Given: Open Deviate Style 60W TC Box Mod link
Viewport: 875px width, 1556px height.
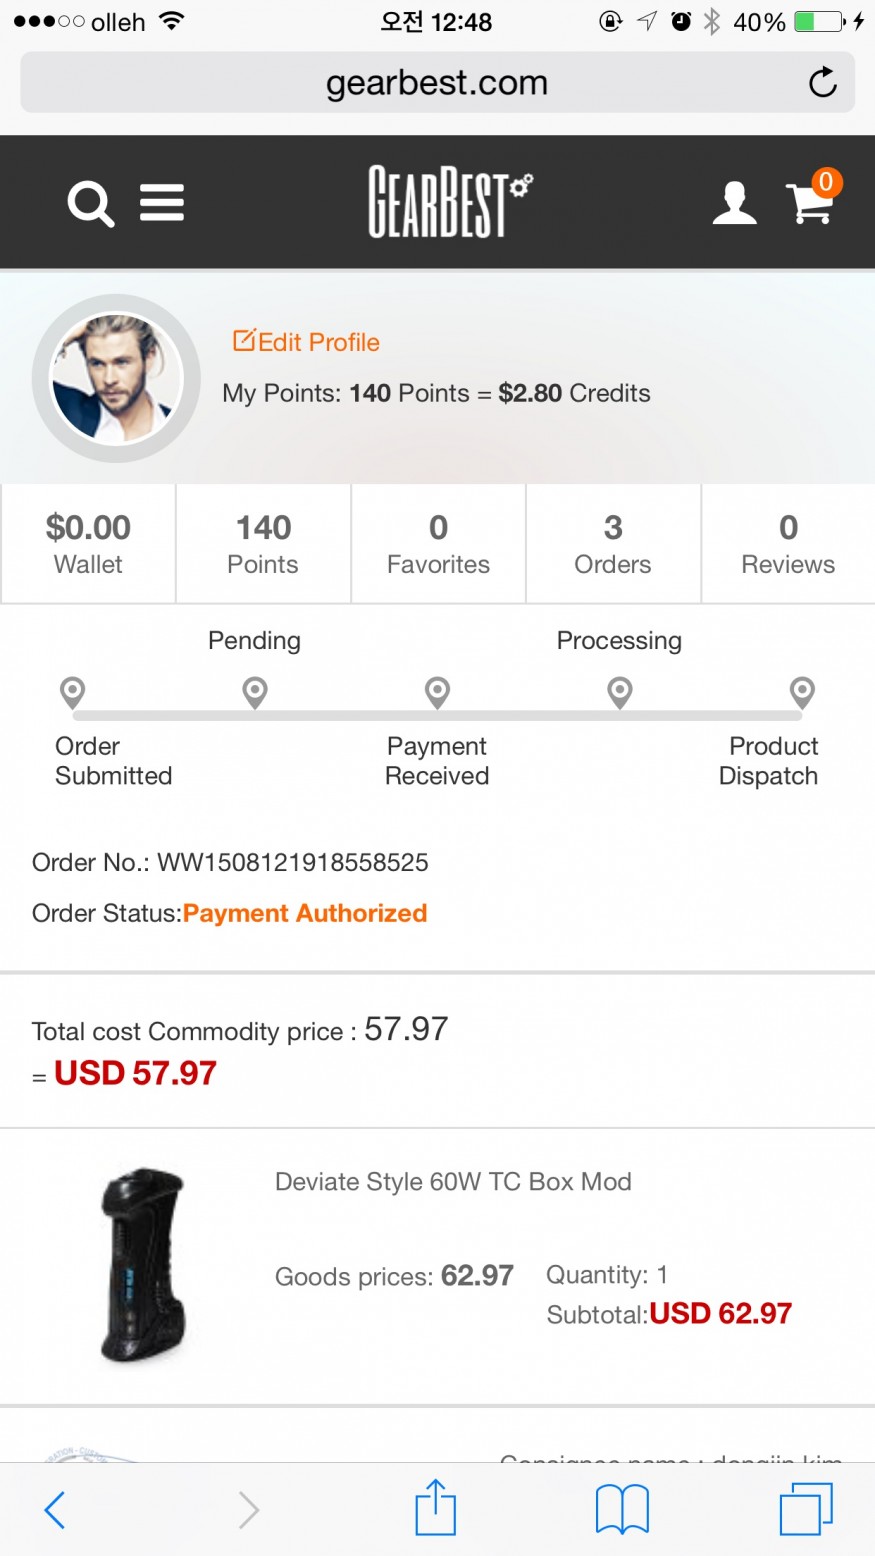Looking at the screenshot, I should pos(453,1182).
